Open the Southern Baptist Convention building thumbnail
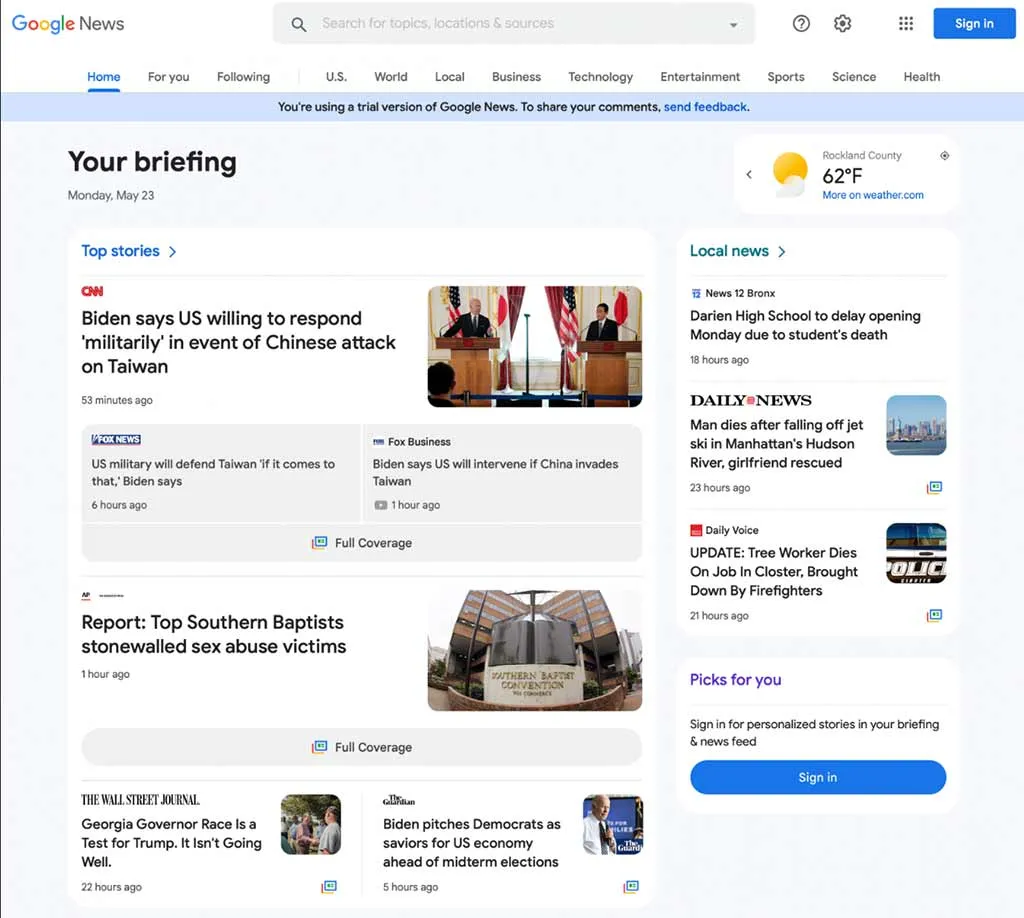1024x918 pixels. coord(535,650)
